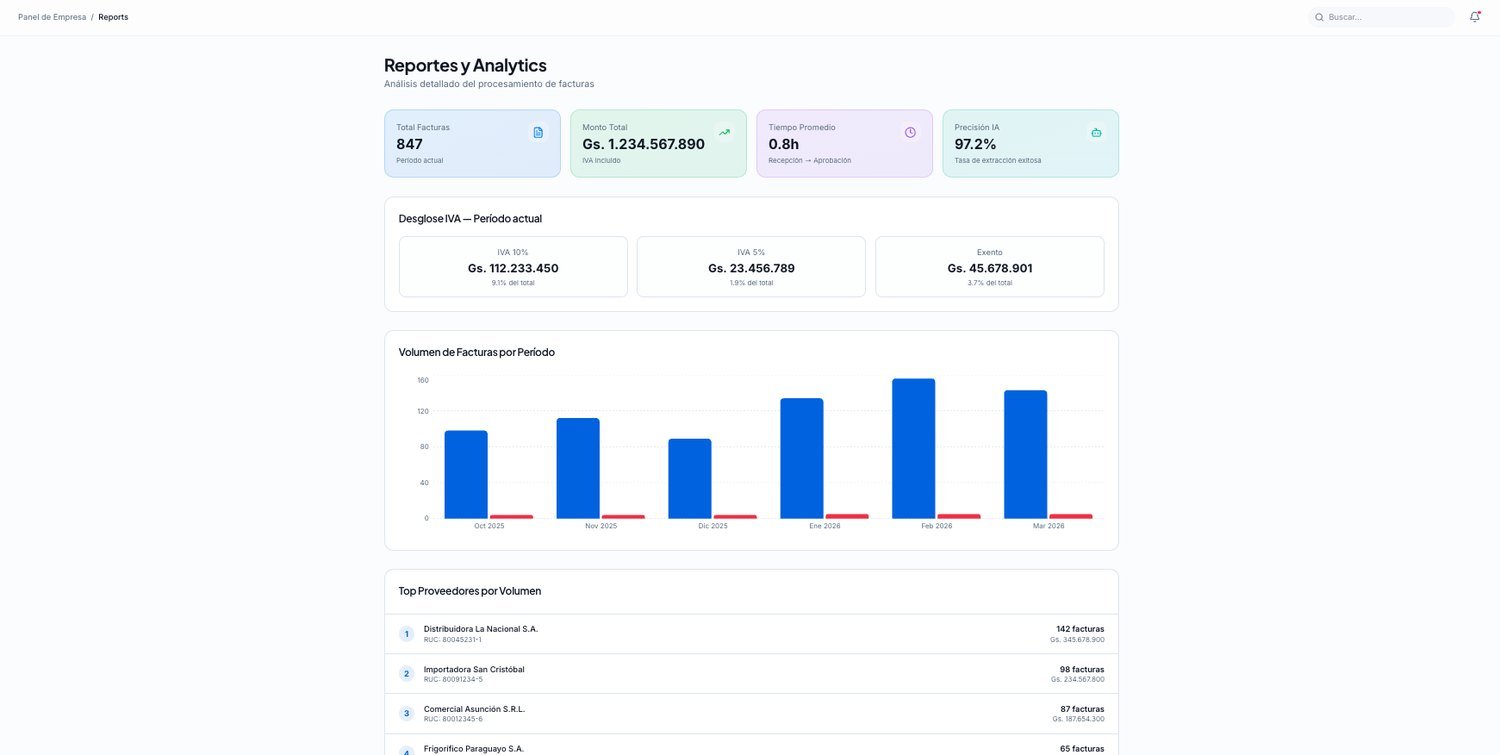Click the blue Mar 2026 bar
1500x755 pixels.
coord(1026,454)
